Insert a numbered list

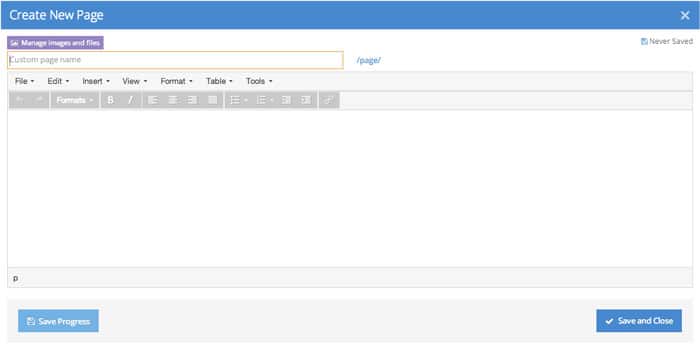click(x=261, y=100)
